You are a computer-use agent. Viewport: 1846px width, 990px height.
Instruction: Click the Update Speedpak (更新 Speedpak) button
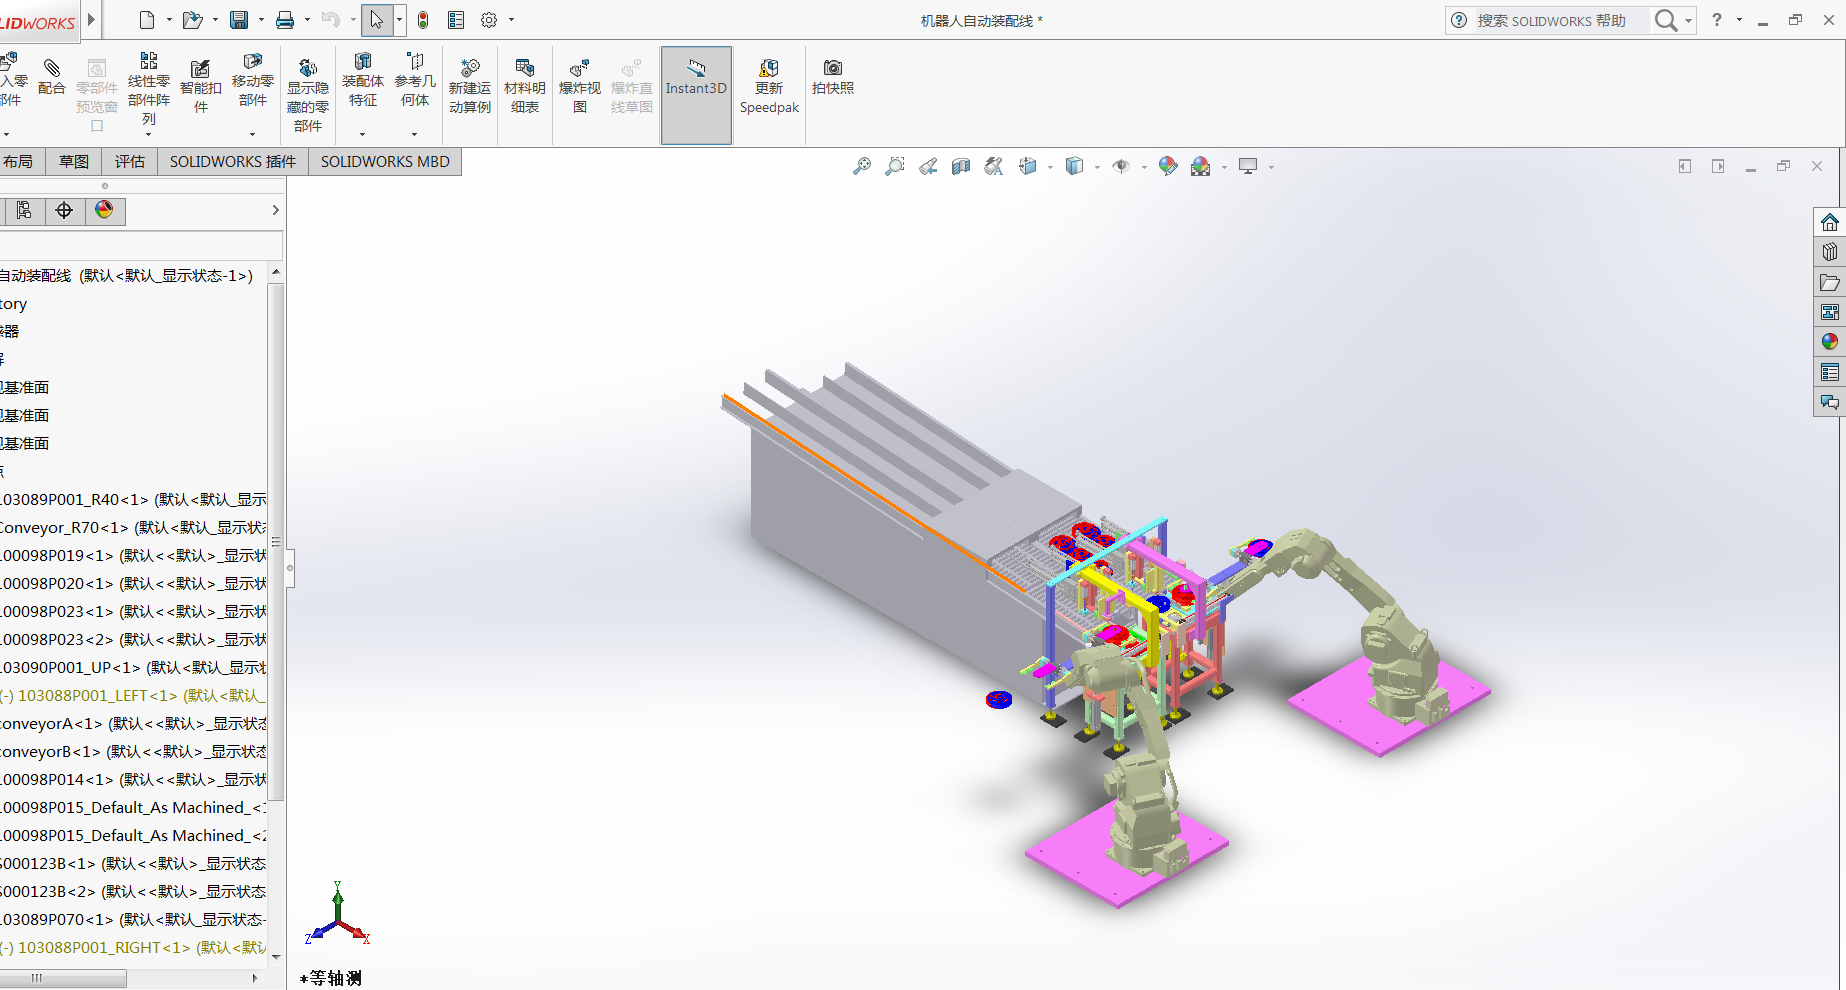(769, 86)
